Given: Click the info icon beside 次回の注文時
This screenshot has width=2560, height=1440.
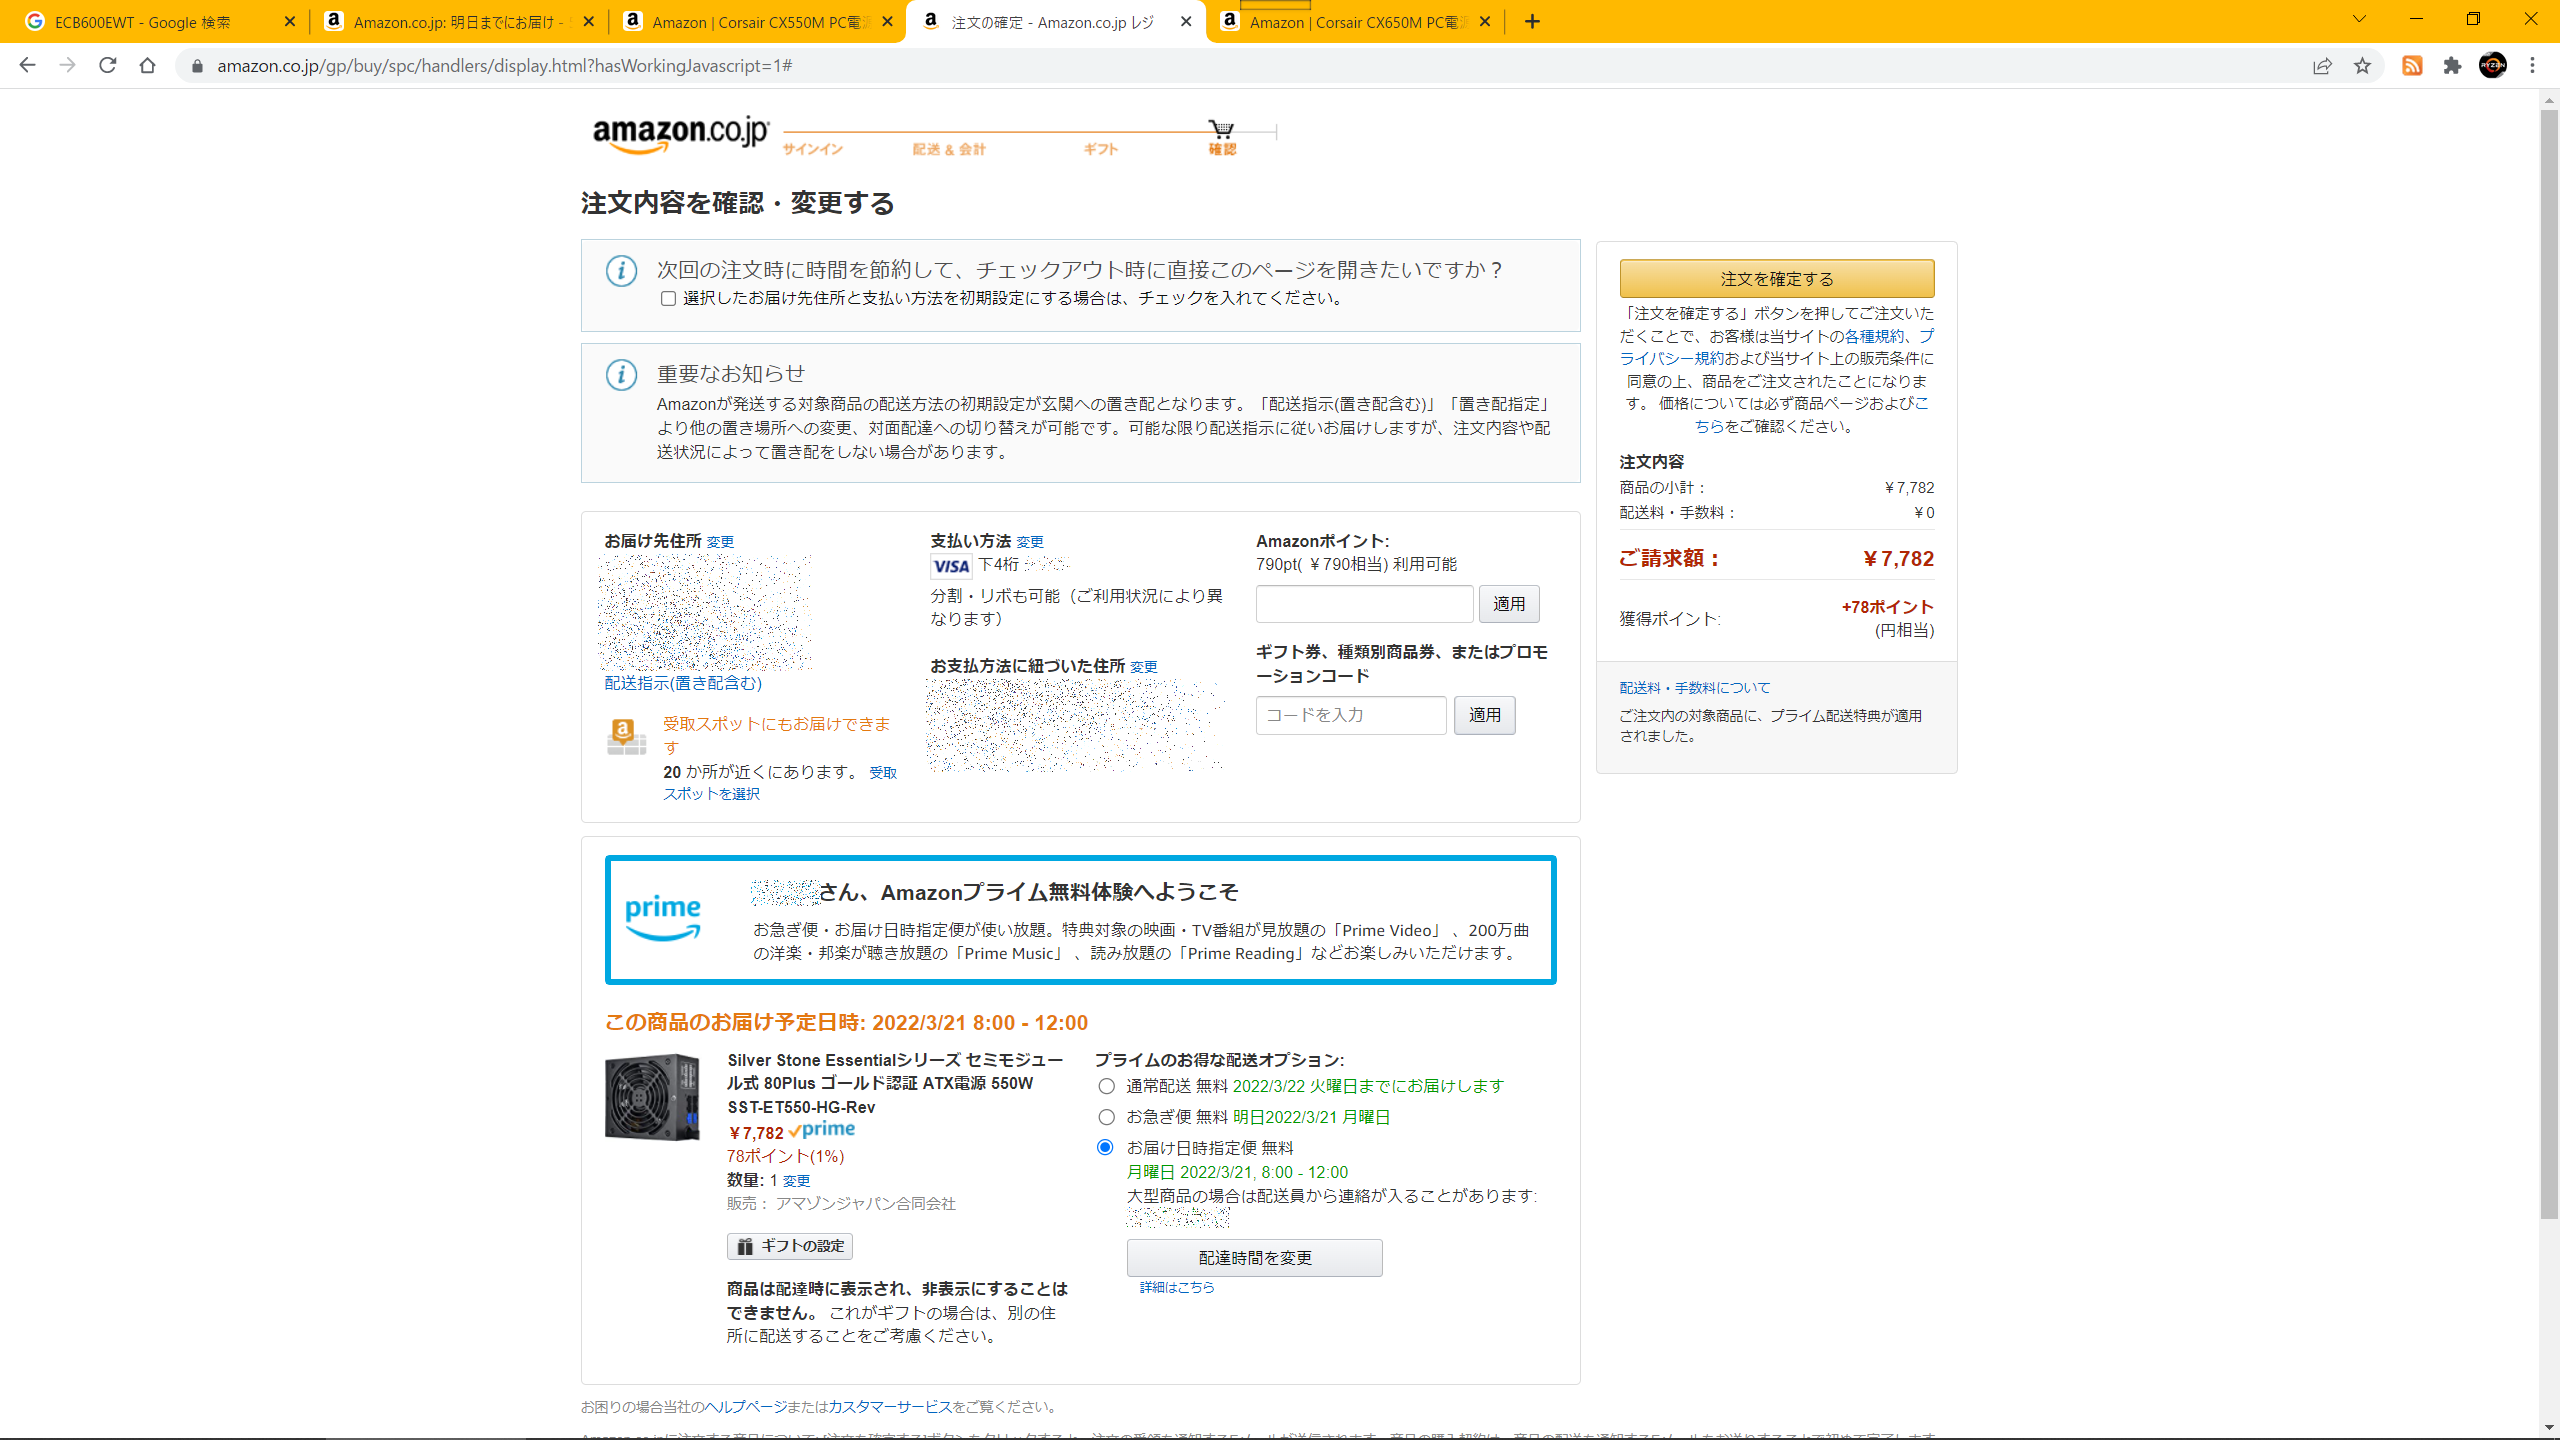Looking at the screenshot, I should [x=621, y=271].
